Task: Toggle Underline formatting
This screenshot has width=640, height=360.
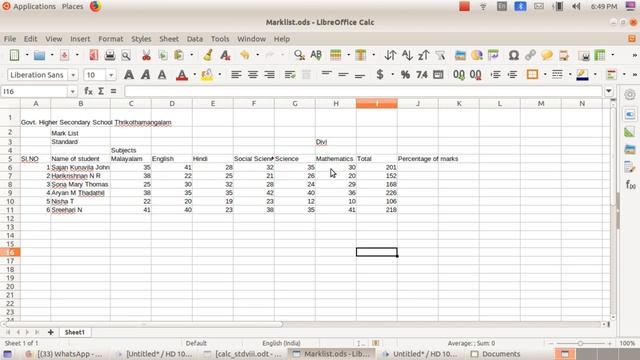Action: click(162, 75)
